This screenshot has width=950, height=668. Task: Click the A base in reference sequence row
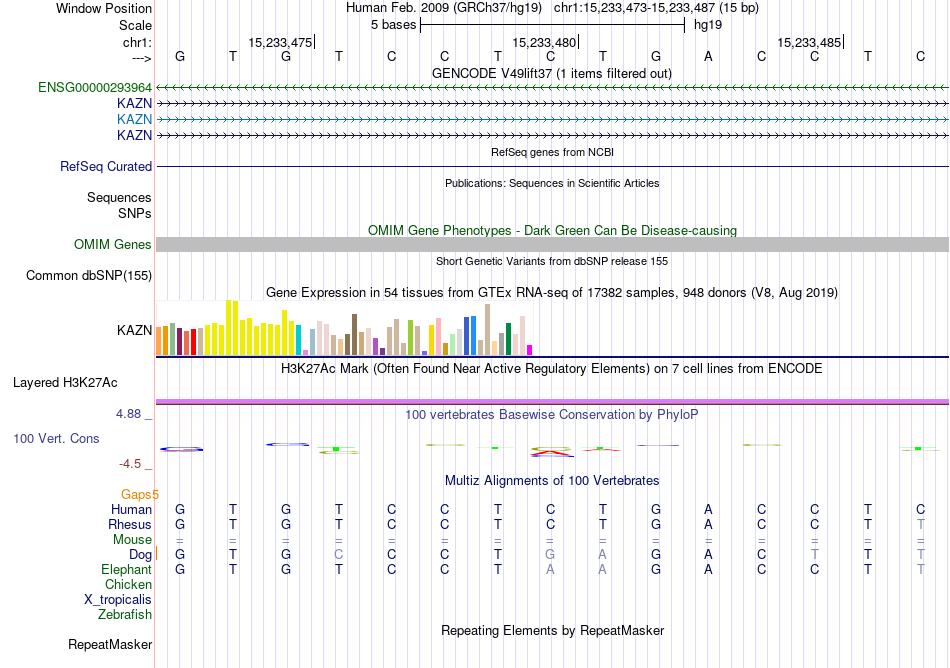tap(708, 56)
